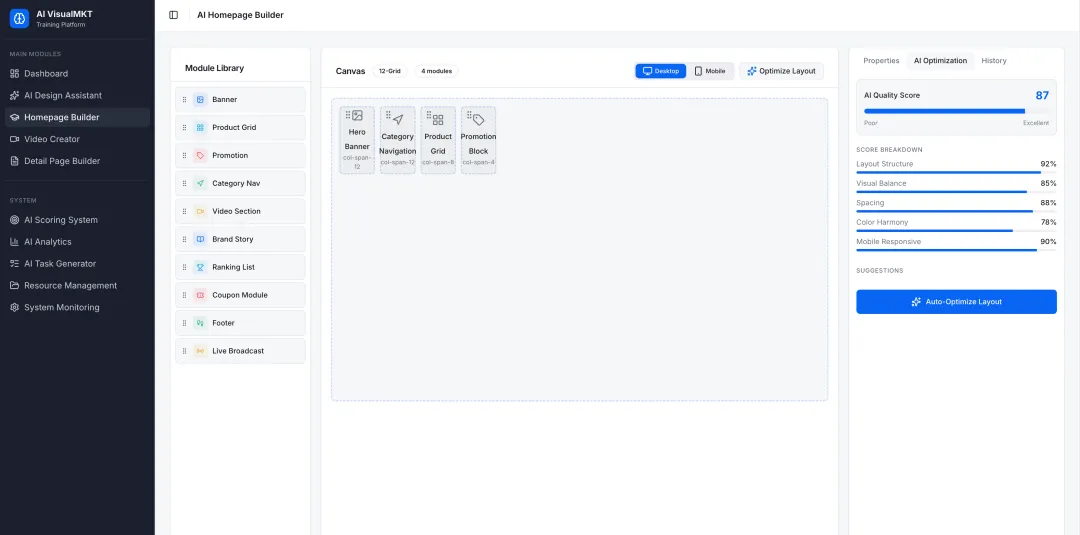Image resolution: width=1080 pixels, height=535 pixels.
Task: Click the AI Quality Score progress bar
Action: (957, 111)
